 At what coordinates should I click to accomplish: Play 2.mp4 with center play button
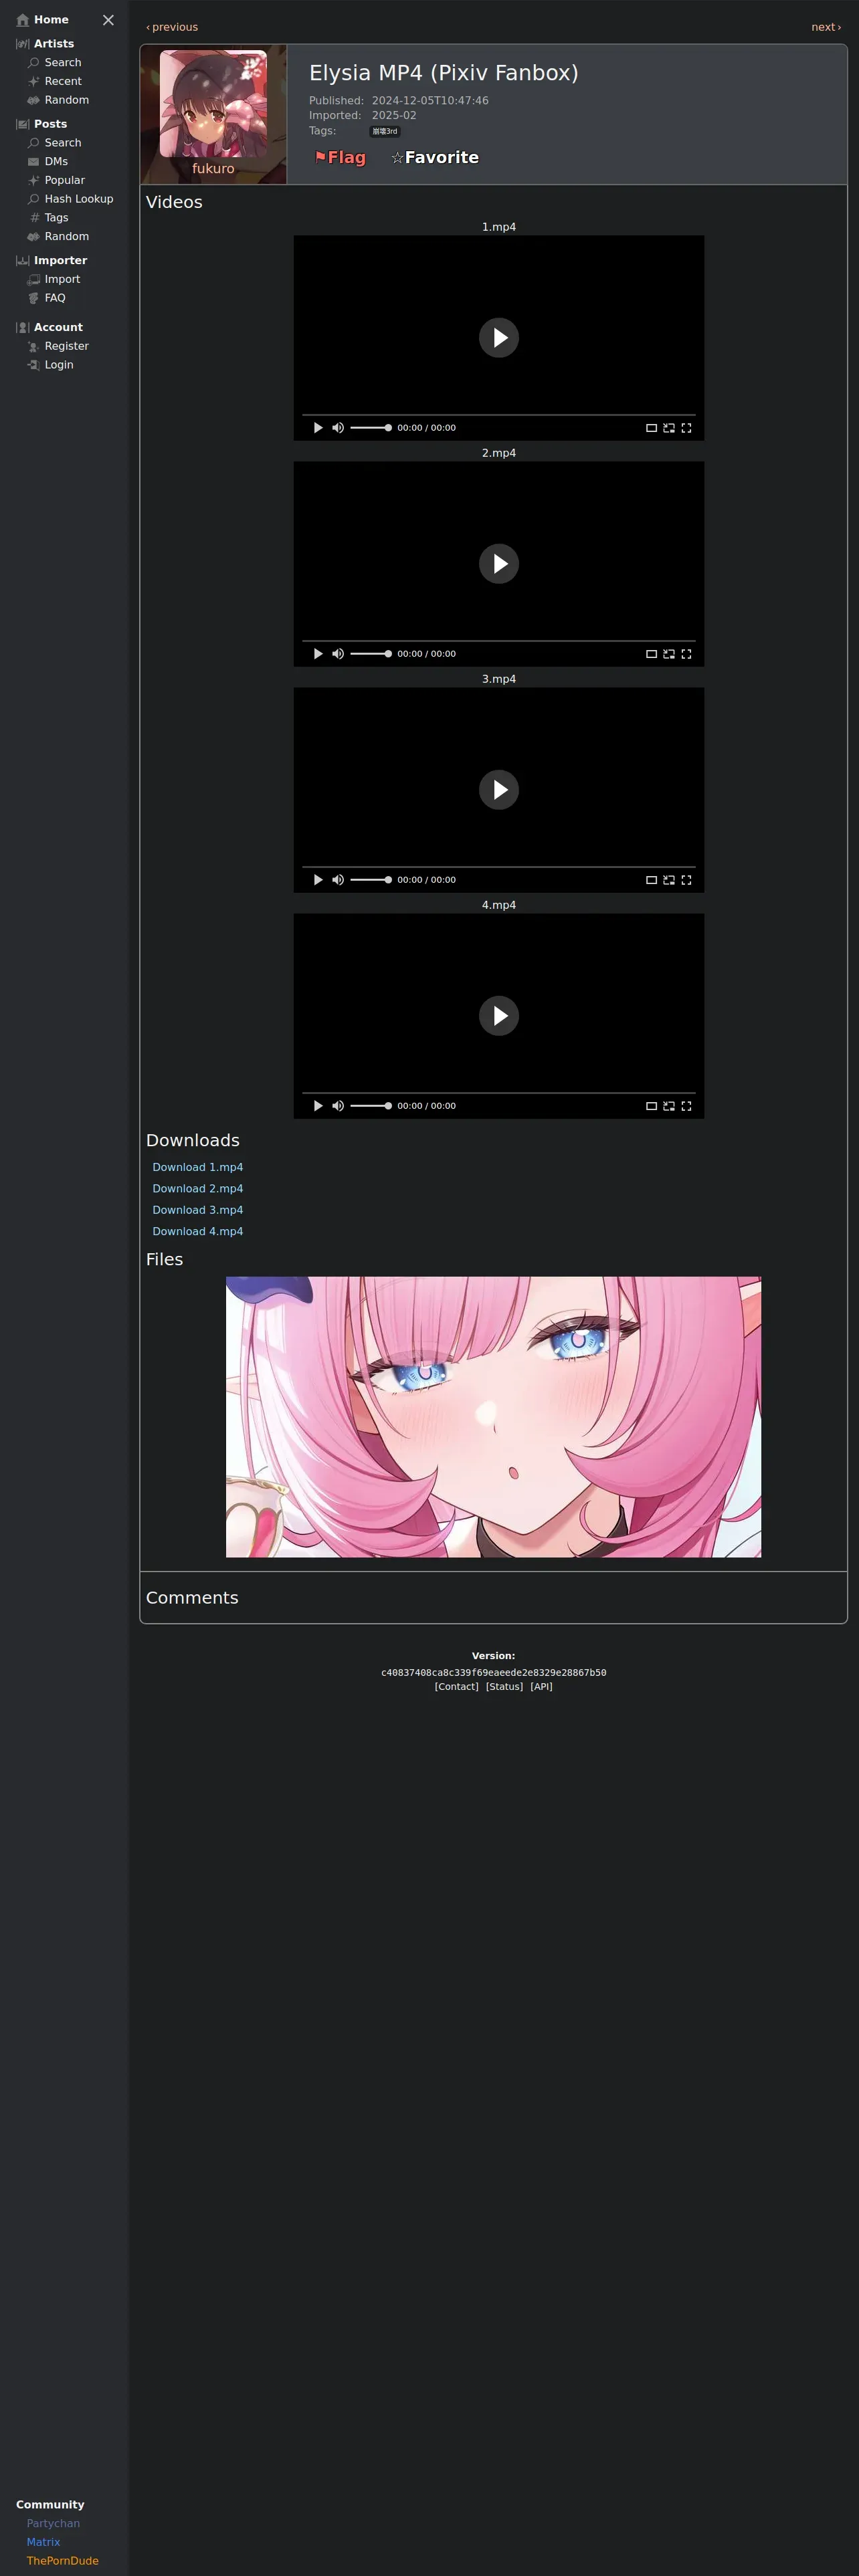point(499,564)
